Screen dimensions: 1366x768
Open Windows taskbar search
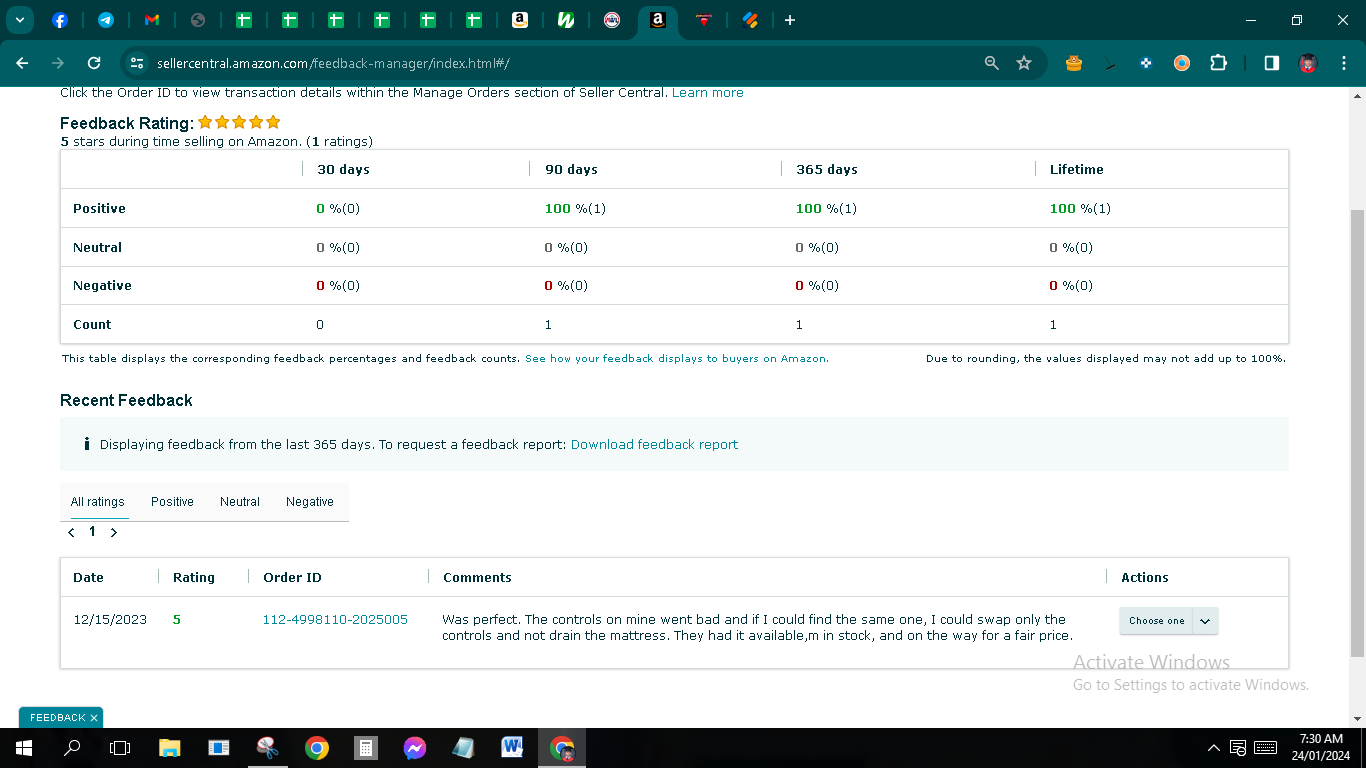pyautogui.click(x=72, y=747)
